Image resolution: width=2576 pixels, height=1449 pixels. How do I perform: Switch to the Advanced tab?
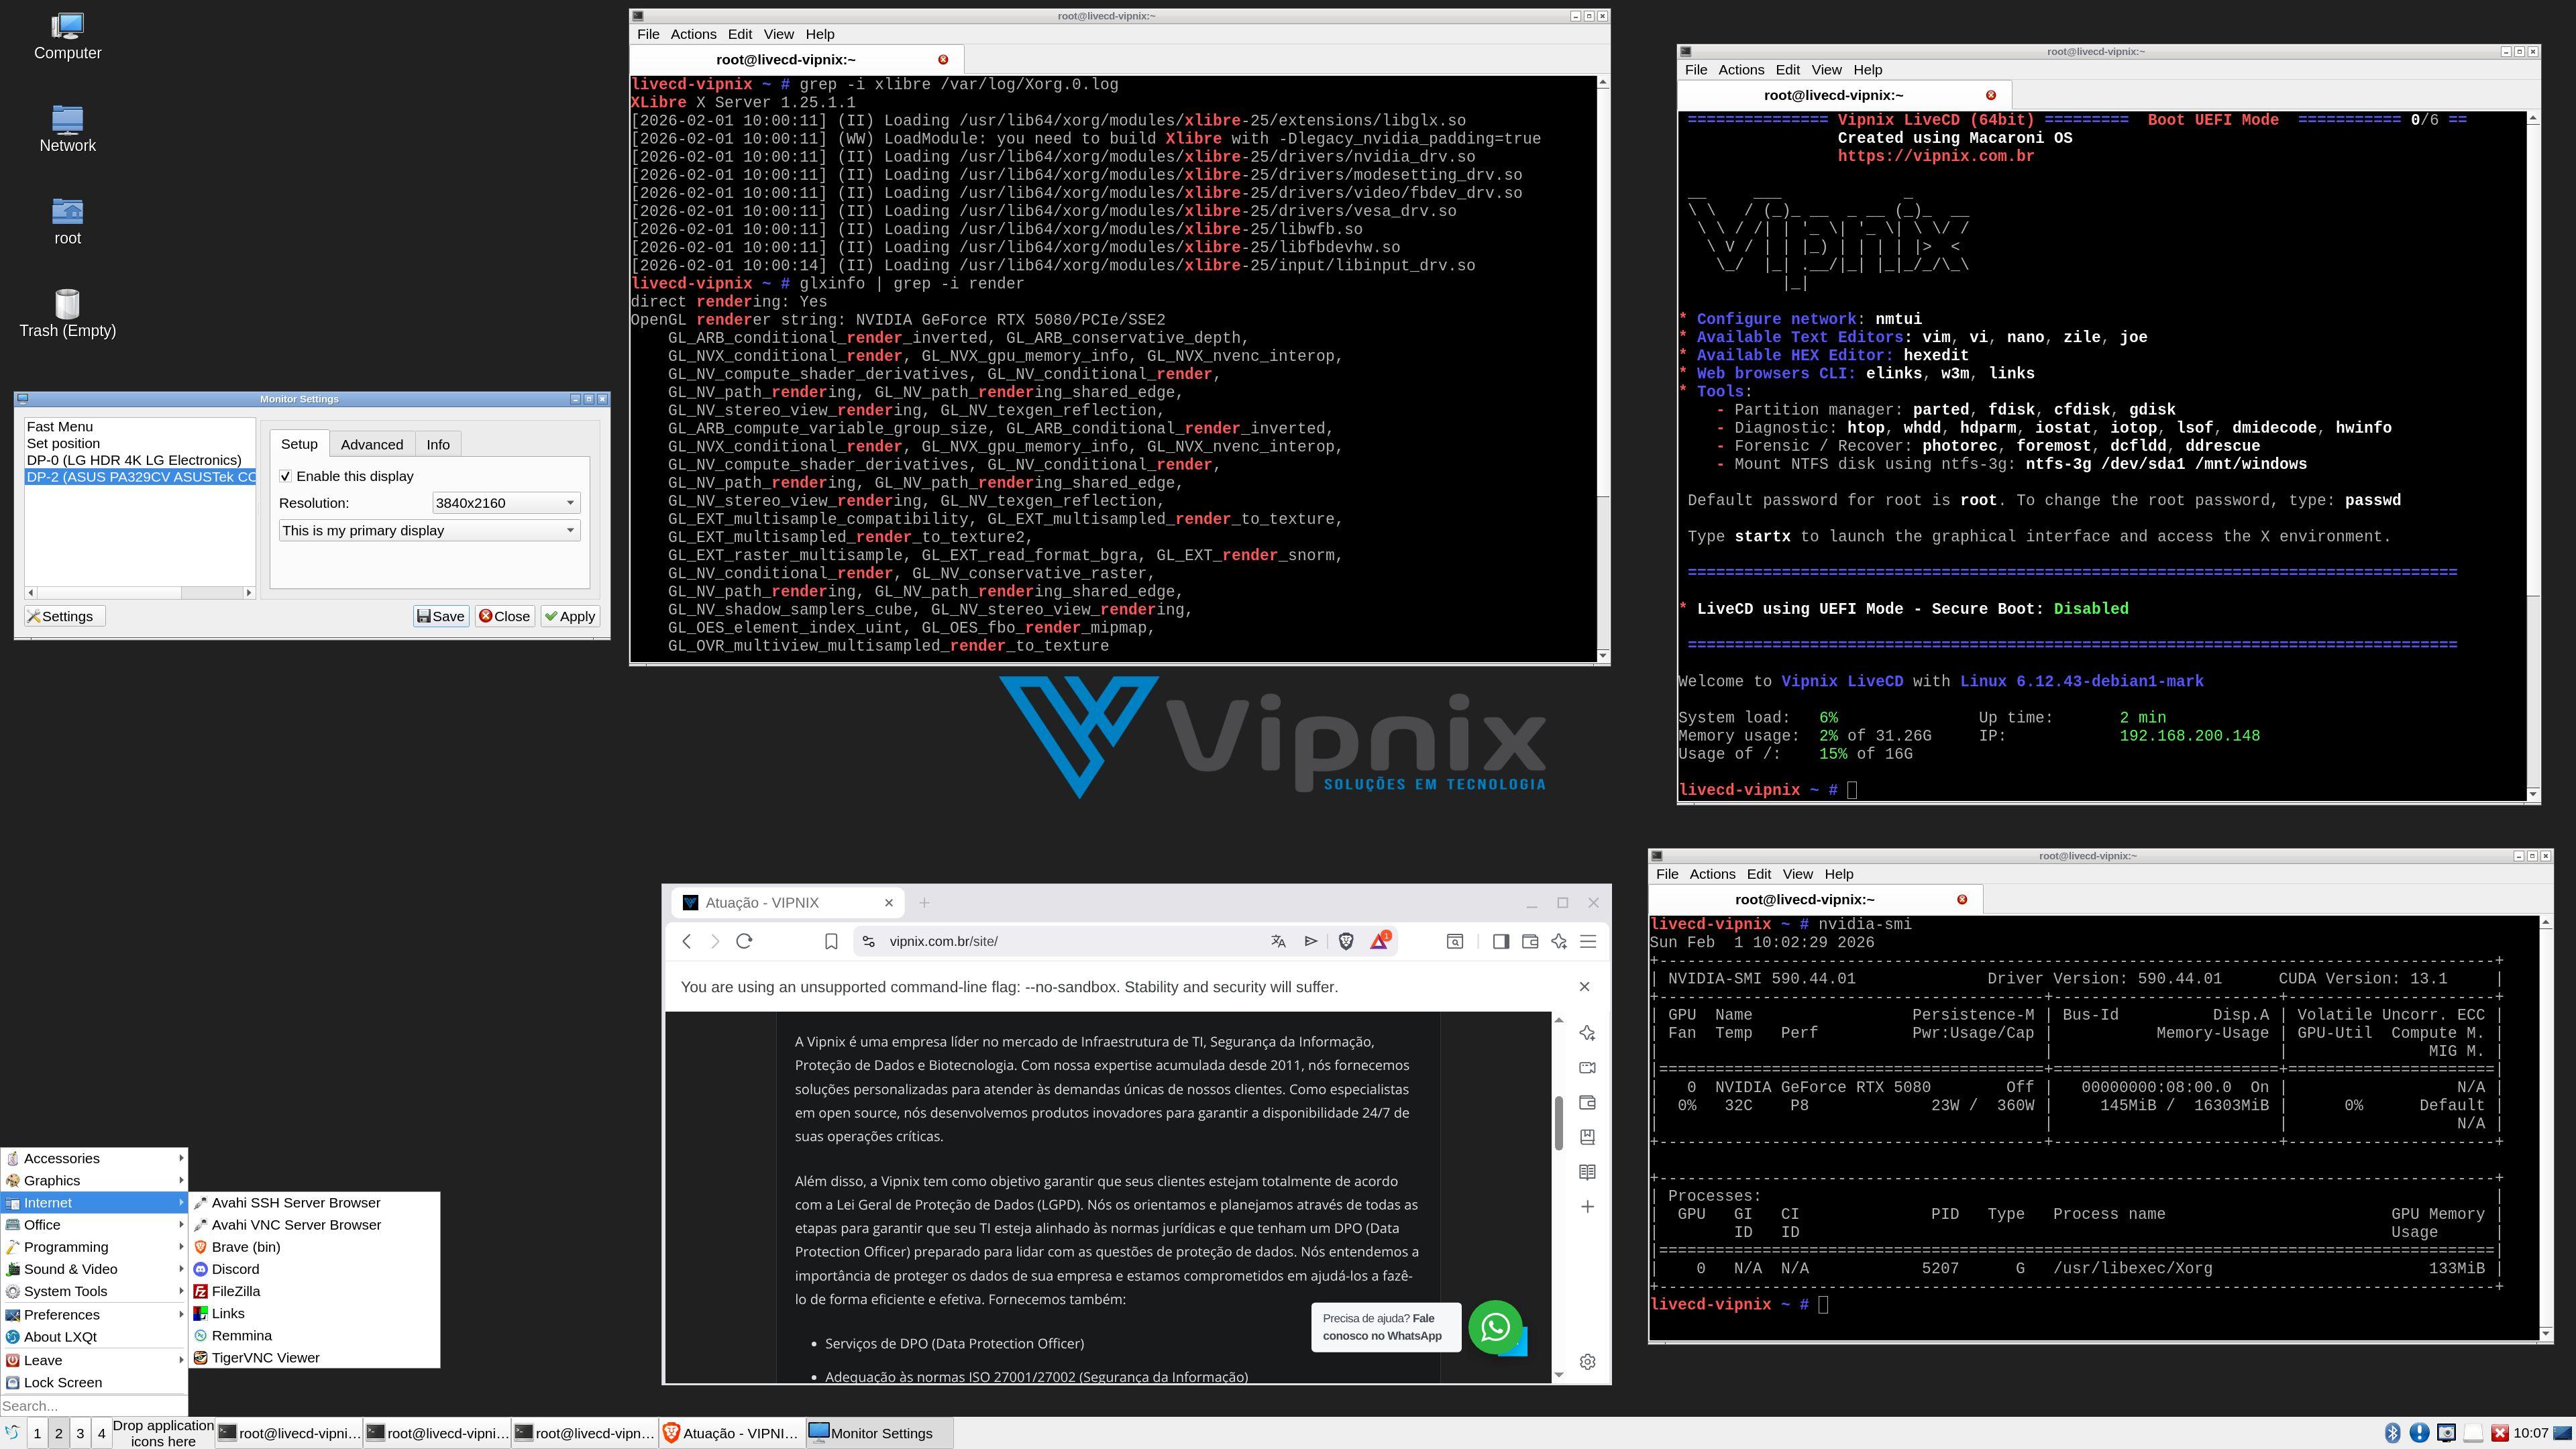[x=372, y=445]
